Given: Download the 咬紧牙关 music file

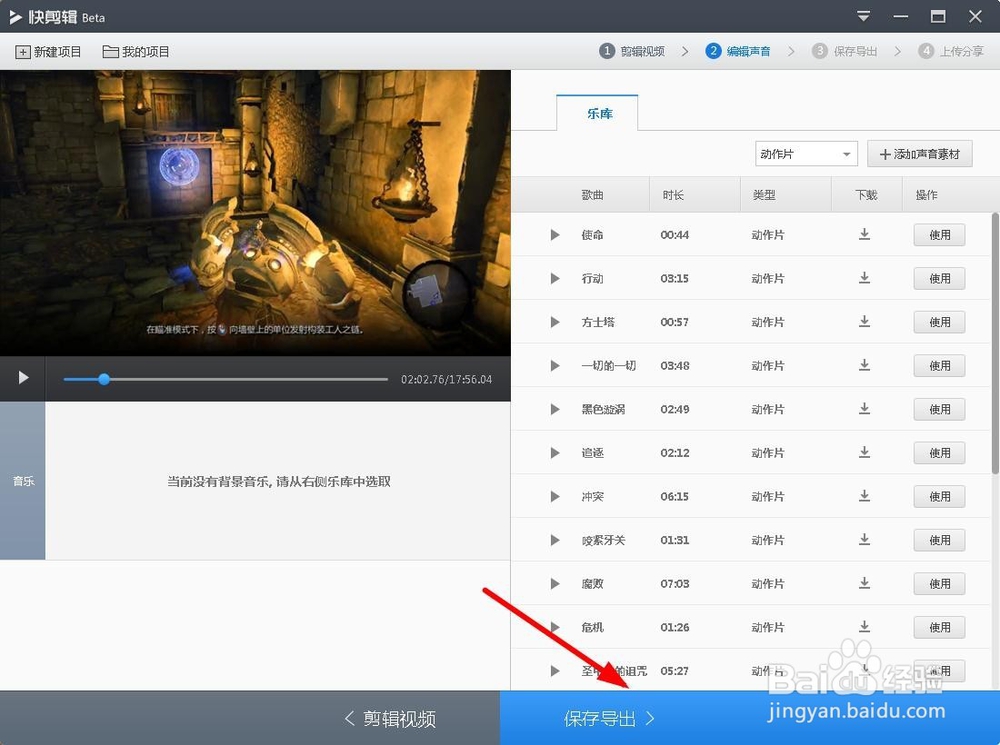Looking at the screenshot, I should (864, 540).
